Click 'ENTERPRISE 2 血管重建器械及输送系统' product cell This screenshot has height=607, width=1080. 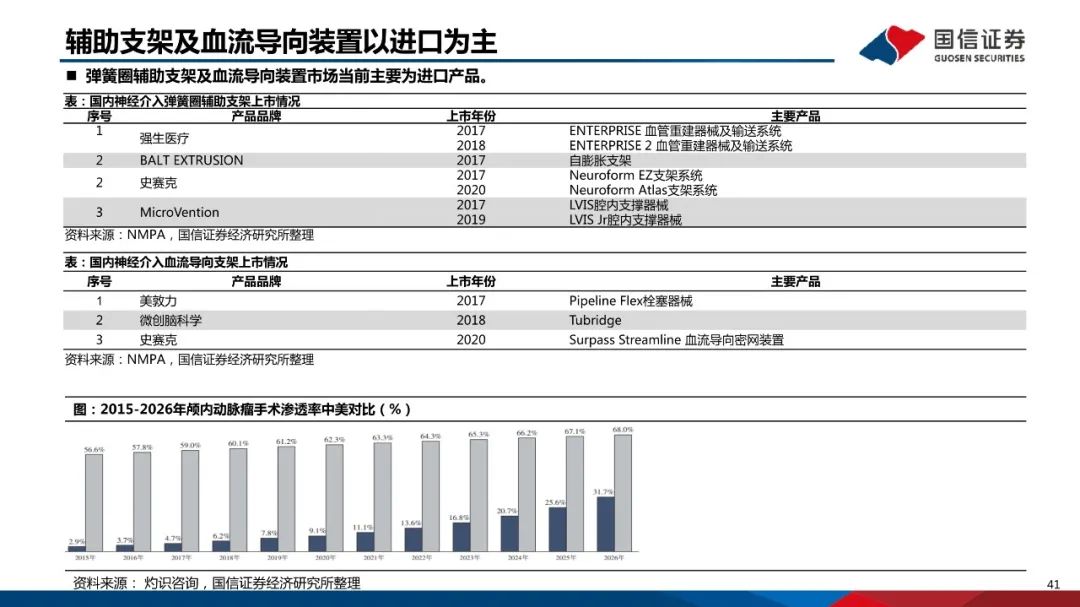681,145
